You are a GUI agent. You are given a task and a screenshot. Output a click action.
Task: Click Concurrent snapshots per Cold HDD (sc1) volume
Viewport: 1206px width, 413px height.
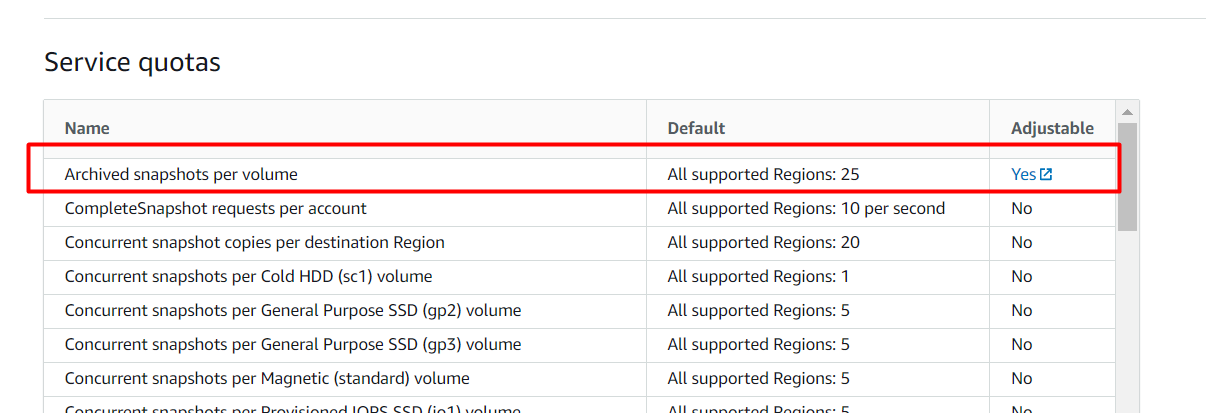[x=248, y=276]
